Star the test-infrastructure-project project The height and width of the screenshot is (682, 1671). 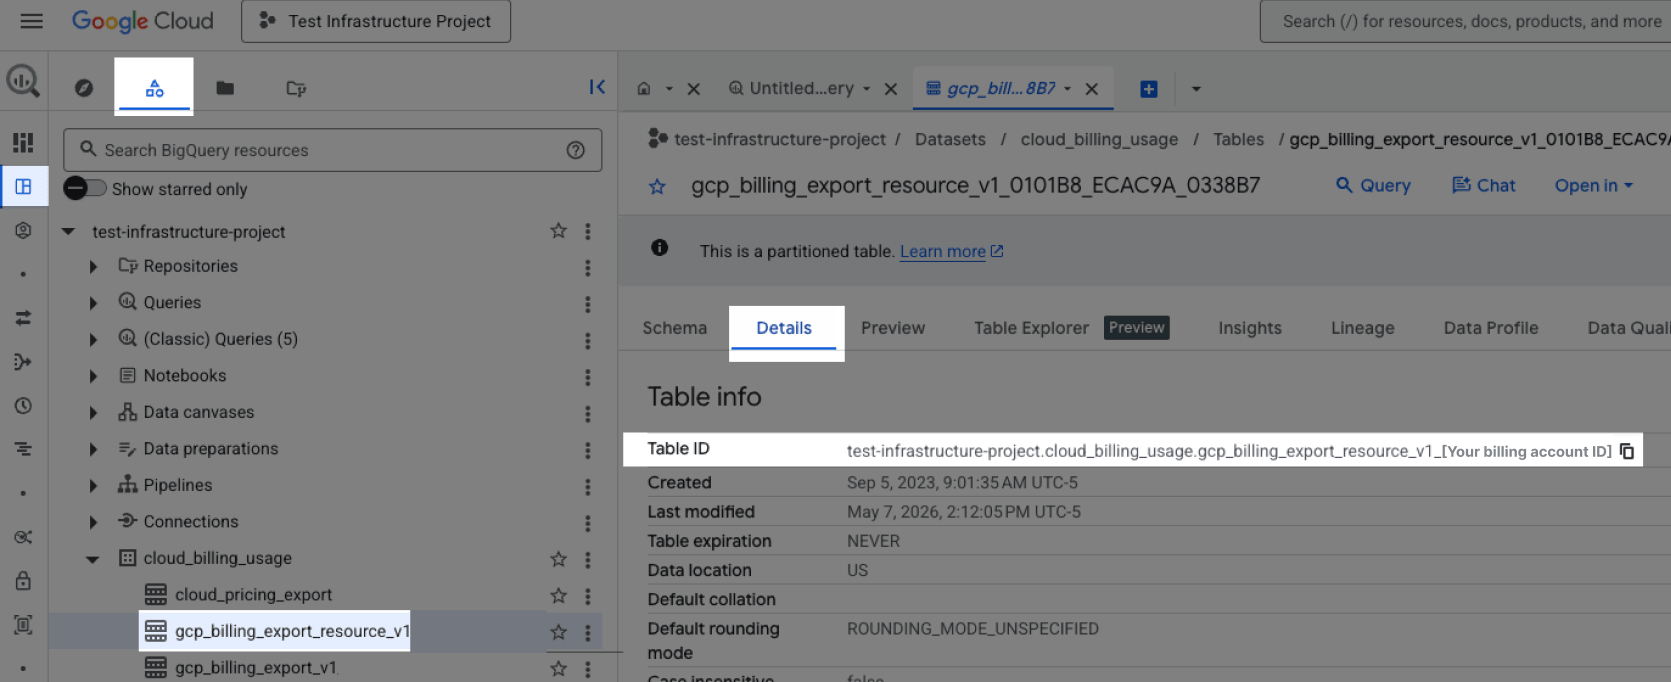pyautogui.click(x=558, y=231)
